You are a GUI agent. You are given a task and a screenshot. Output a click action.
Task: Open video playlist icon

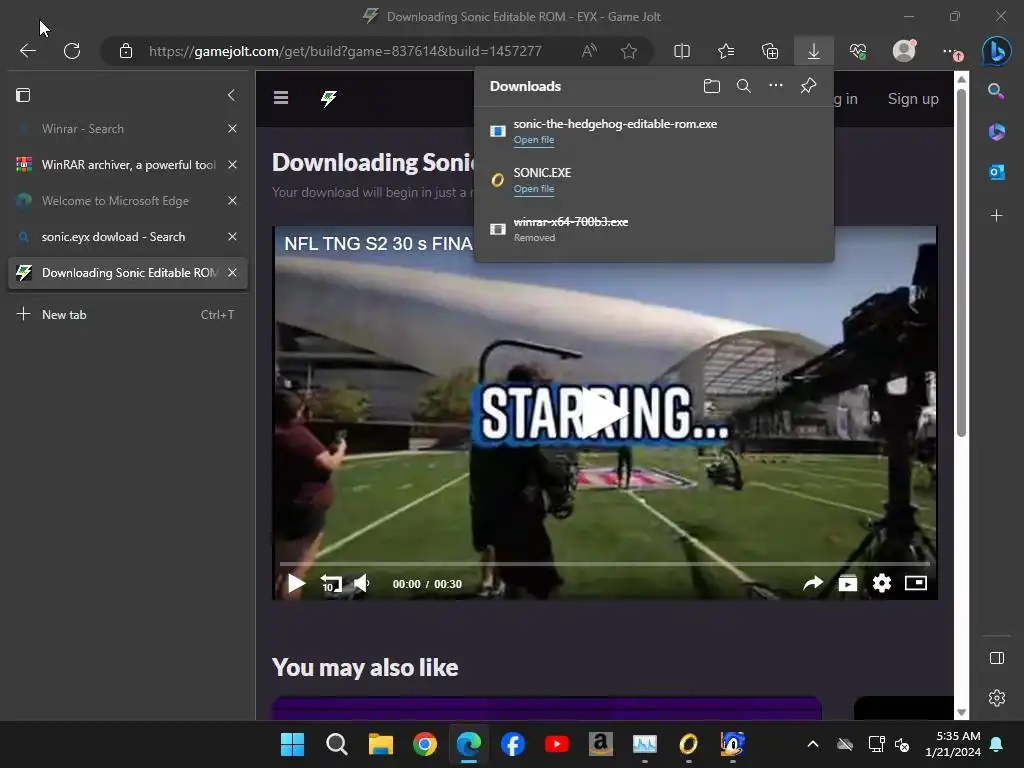[x=848, y=583]
